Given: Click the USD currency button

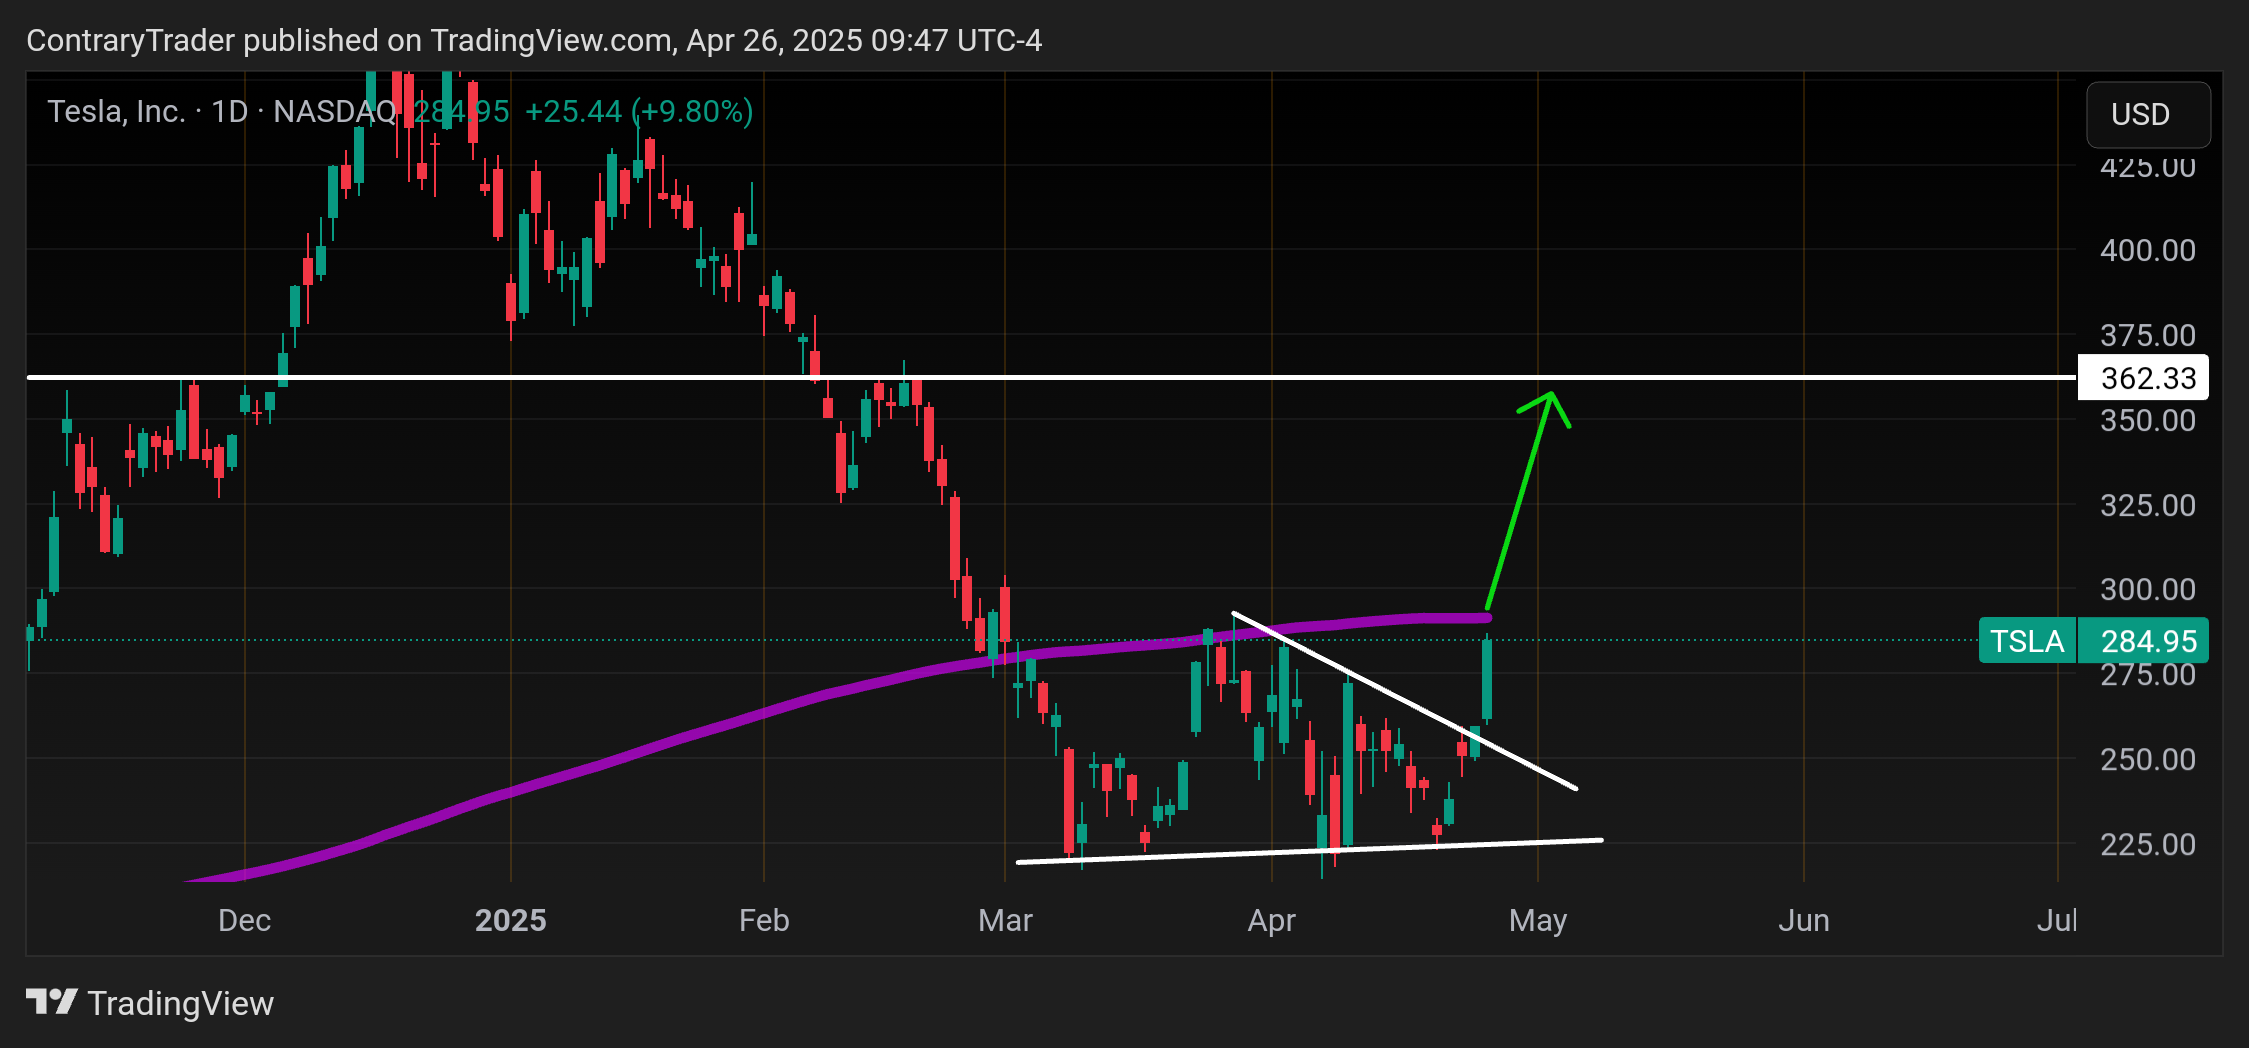Looking at the screenshot, I should click(2147, 114).
